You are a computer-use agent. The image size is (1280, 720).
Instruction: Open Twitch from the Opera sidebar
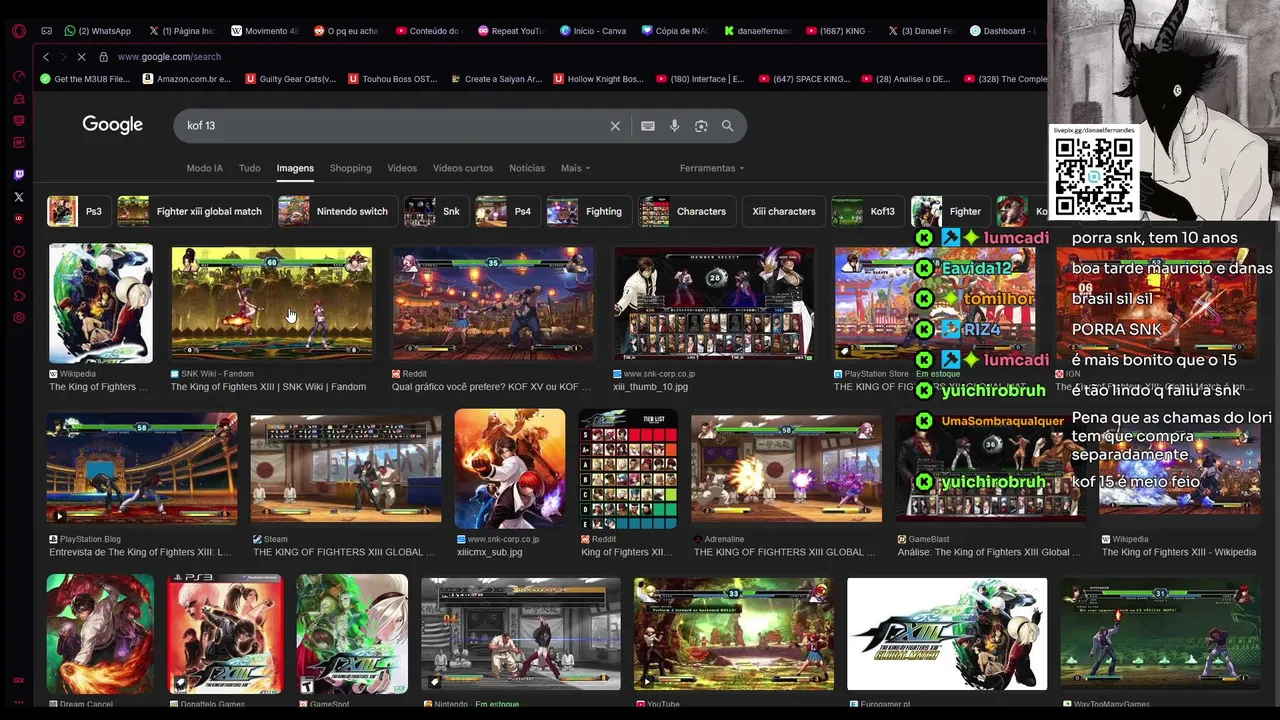pos(18,175)
